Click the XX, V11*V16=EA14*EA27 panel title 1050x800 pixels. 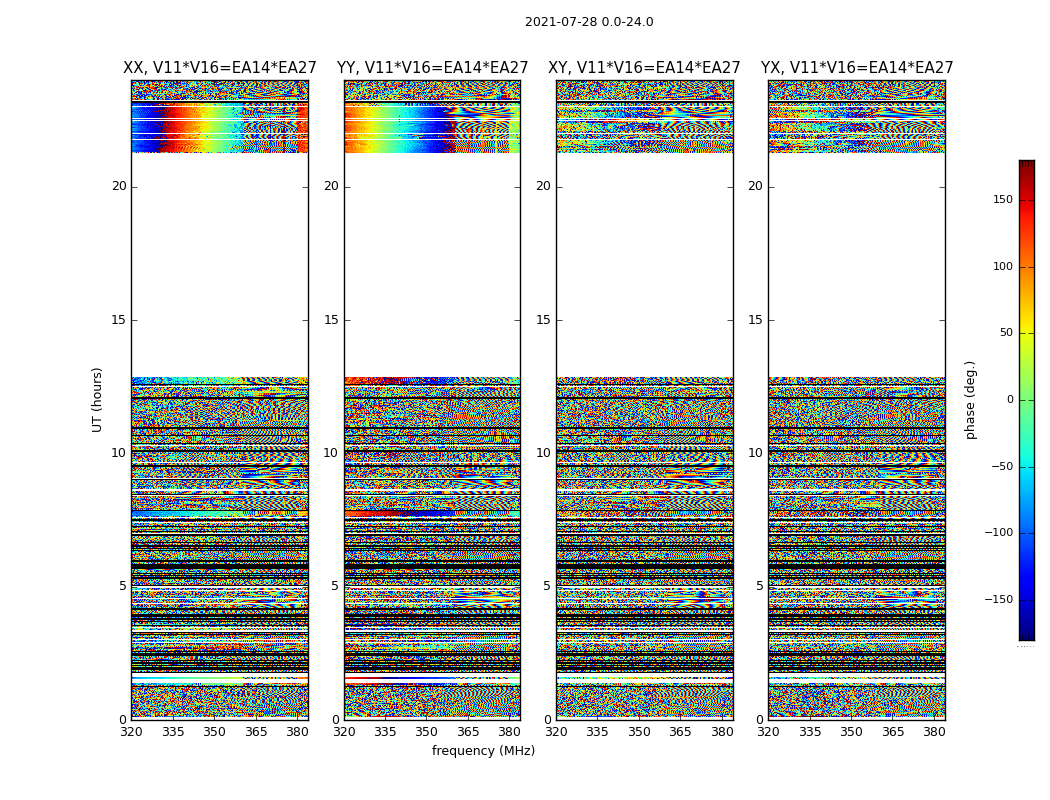[220, 68]
